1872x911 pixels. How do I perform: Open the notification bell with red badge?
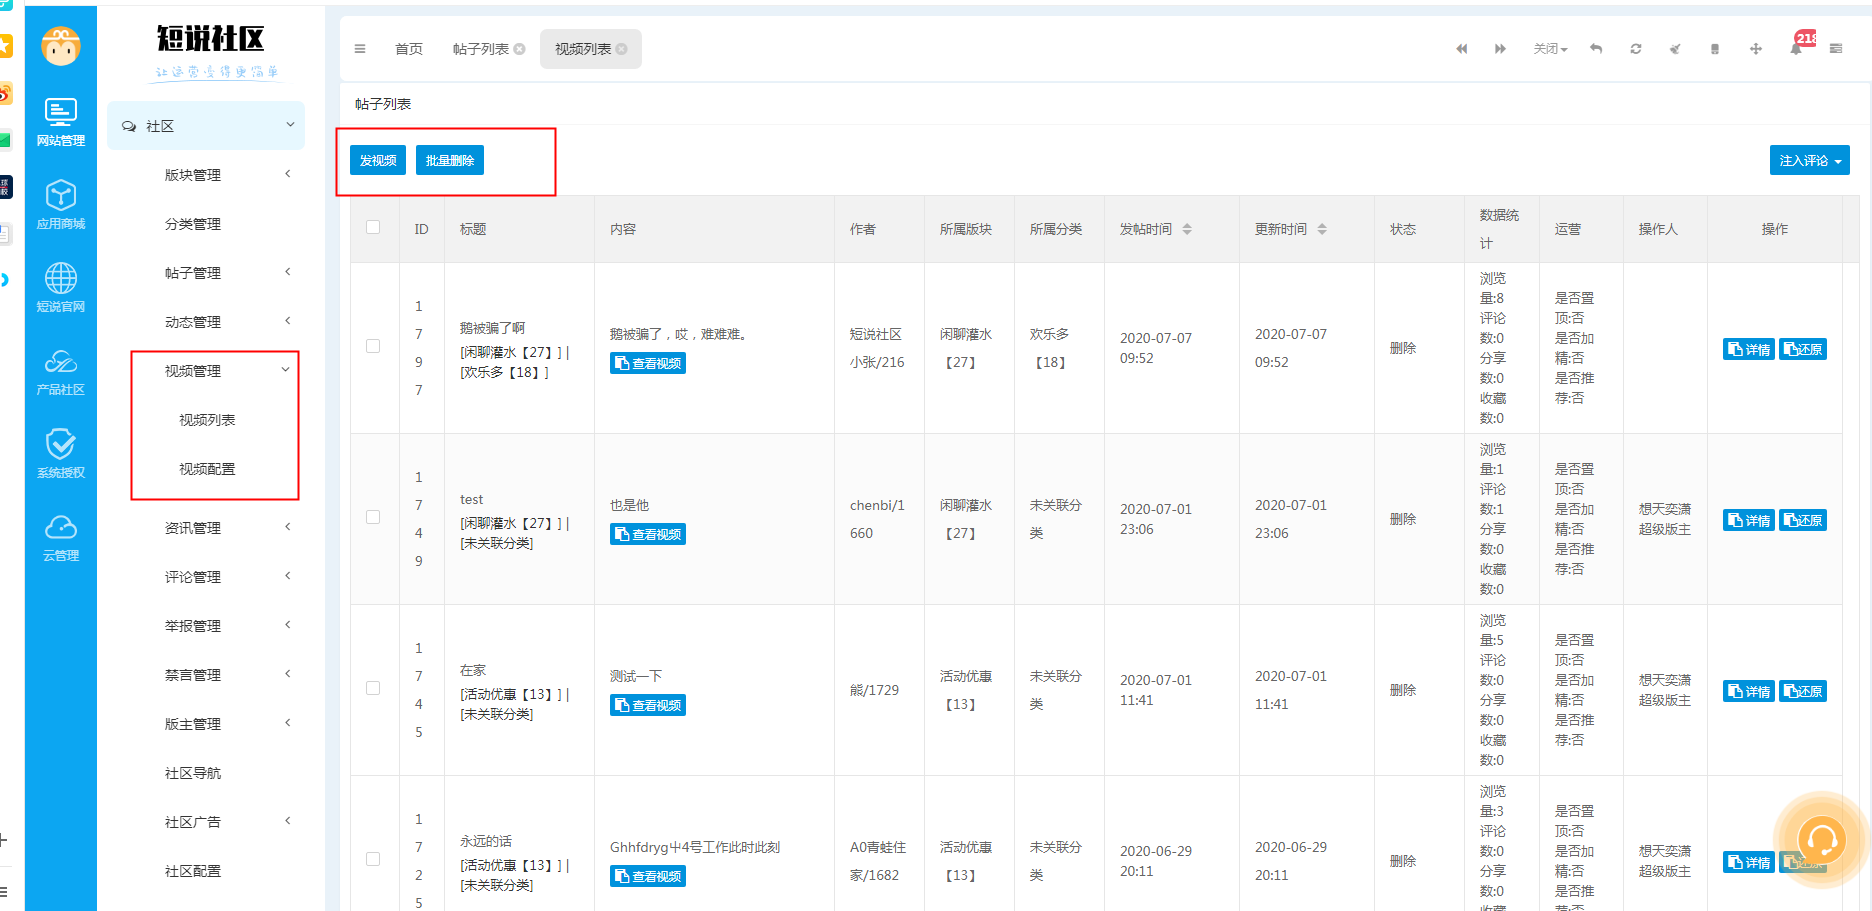1797,48
